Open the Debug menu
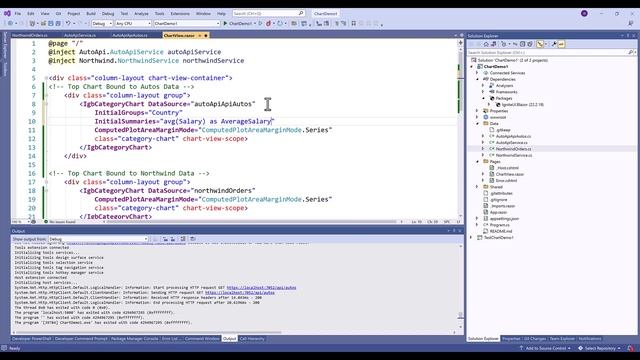 click(x=108, y=13)
